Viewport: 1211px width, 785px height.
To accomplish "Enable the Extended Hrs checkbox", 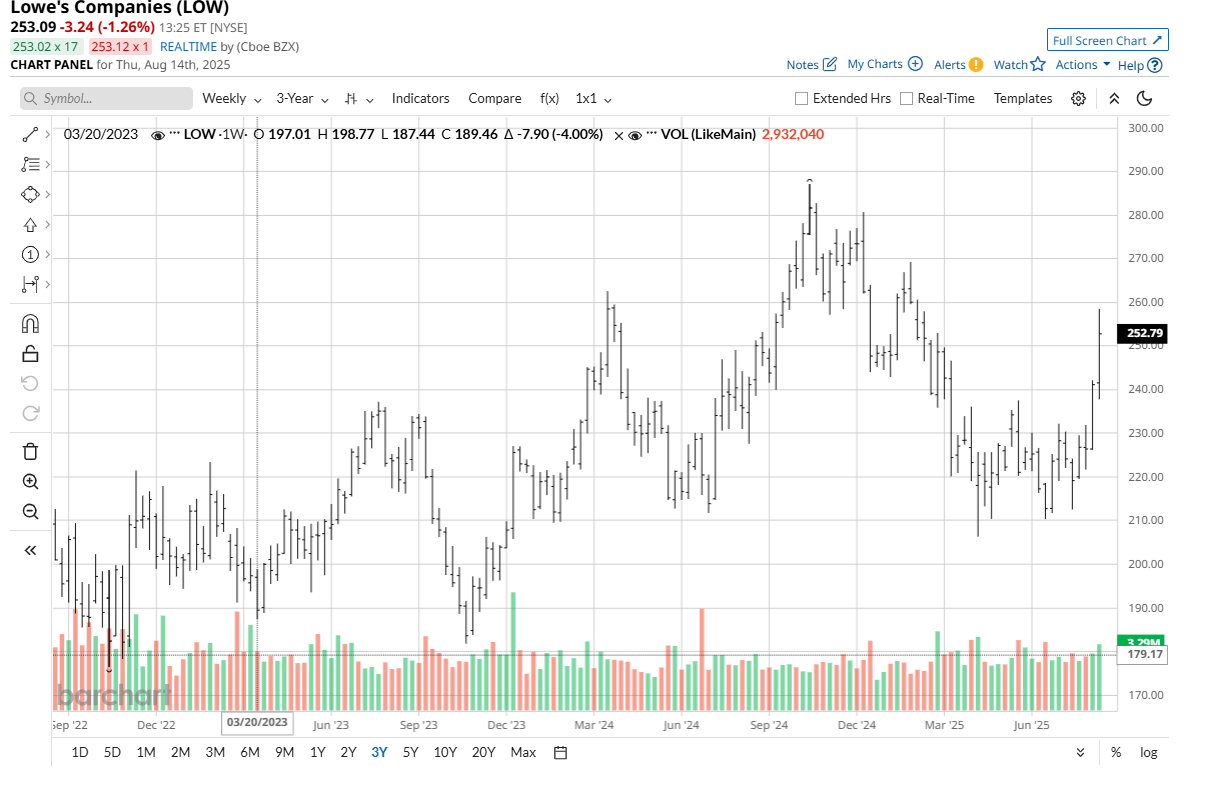I will click(x=801, y=98).
